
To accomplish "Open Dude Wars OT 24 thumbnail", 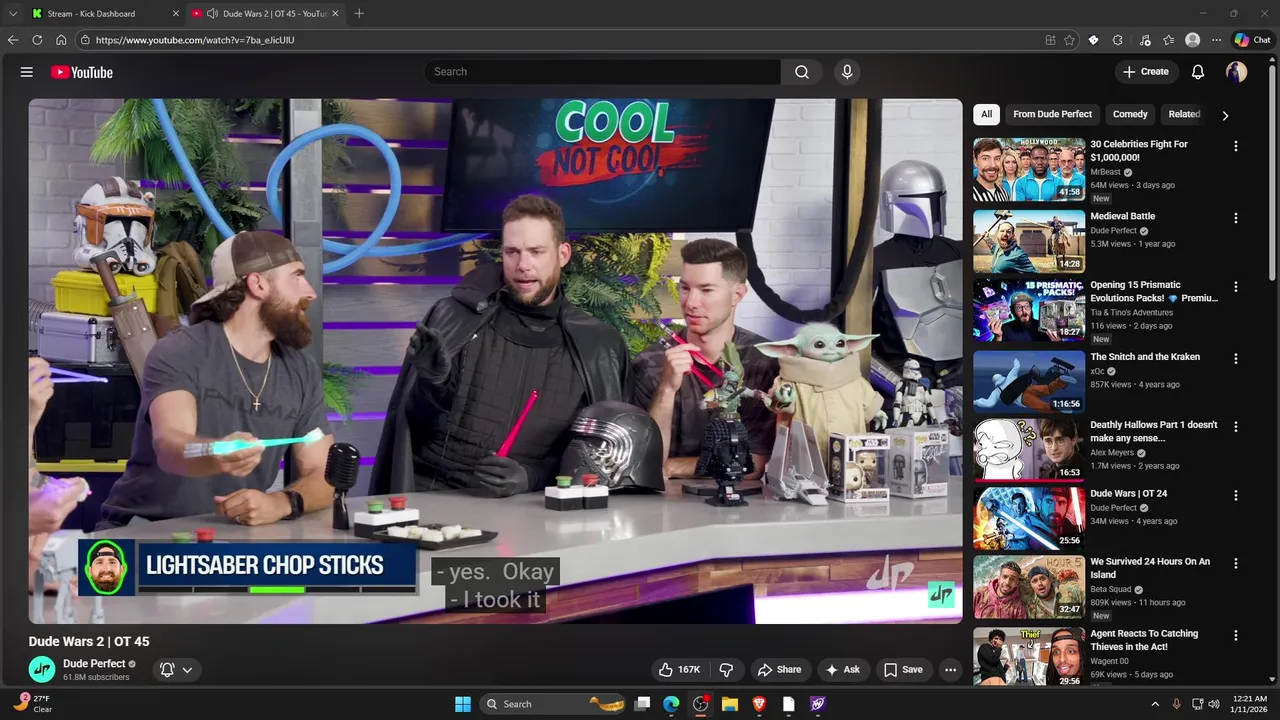I will click(1029, 518).
